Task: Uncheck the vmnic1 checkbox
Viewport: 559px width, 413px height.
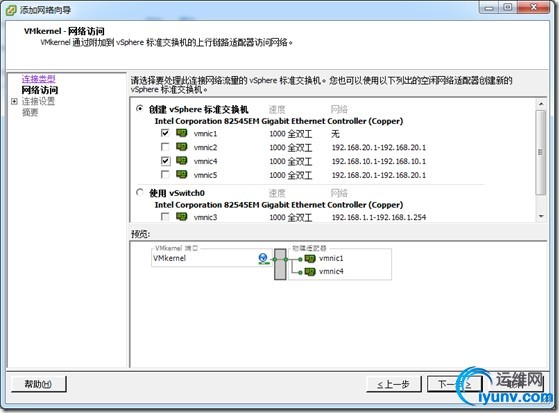Action: pos(165,133)
